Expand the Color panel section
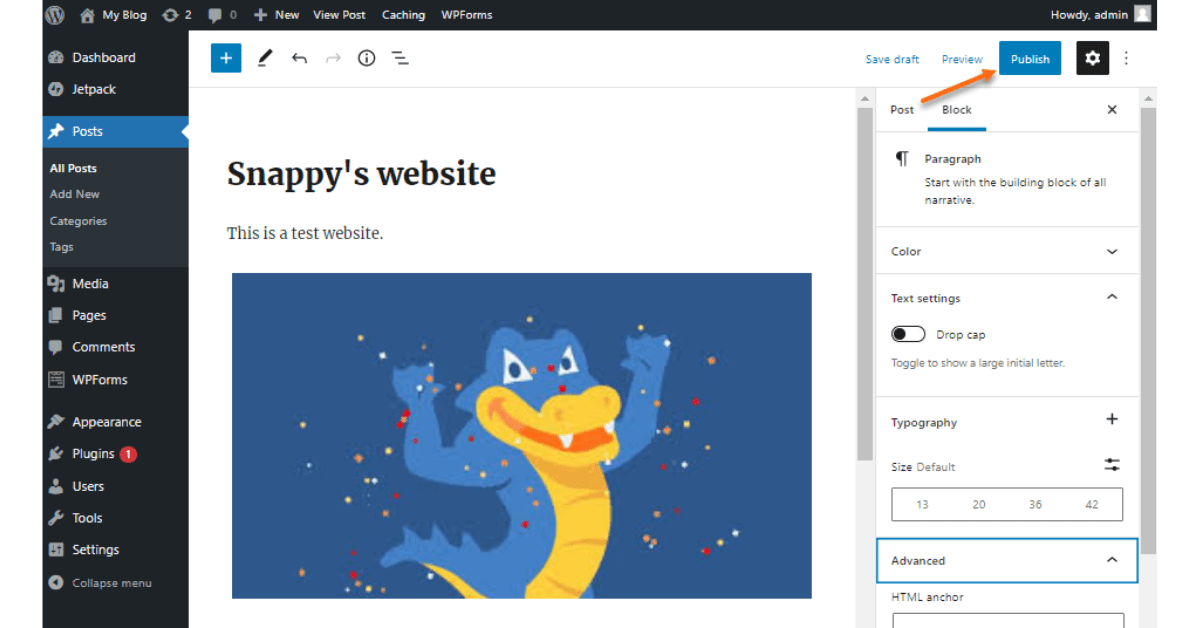Screen dimensions: 1200x628 (x=1007, y=251)
